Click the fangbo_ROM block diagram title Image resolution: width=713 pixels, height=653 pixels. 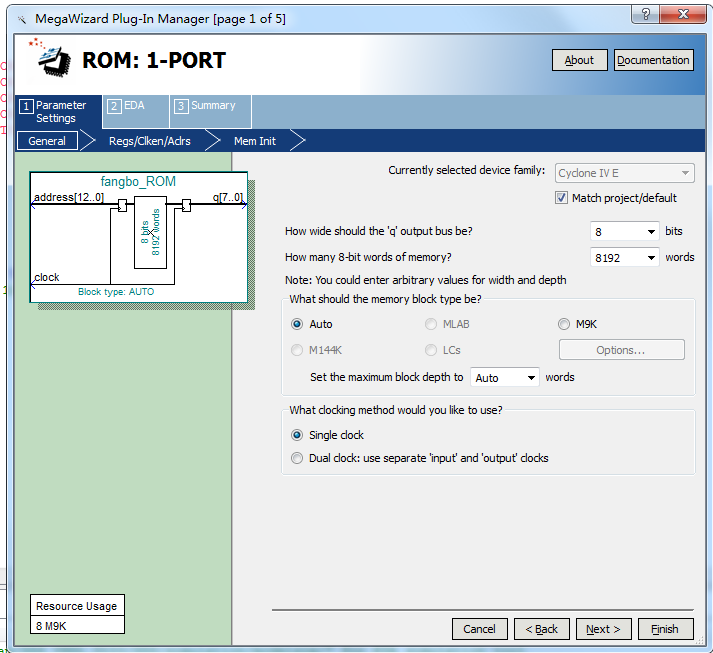click(138, 181)
